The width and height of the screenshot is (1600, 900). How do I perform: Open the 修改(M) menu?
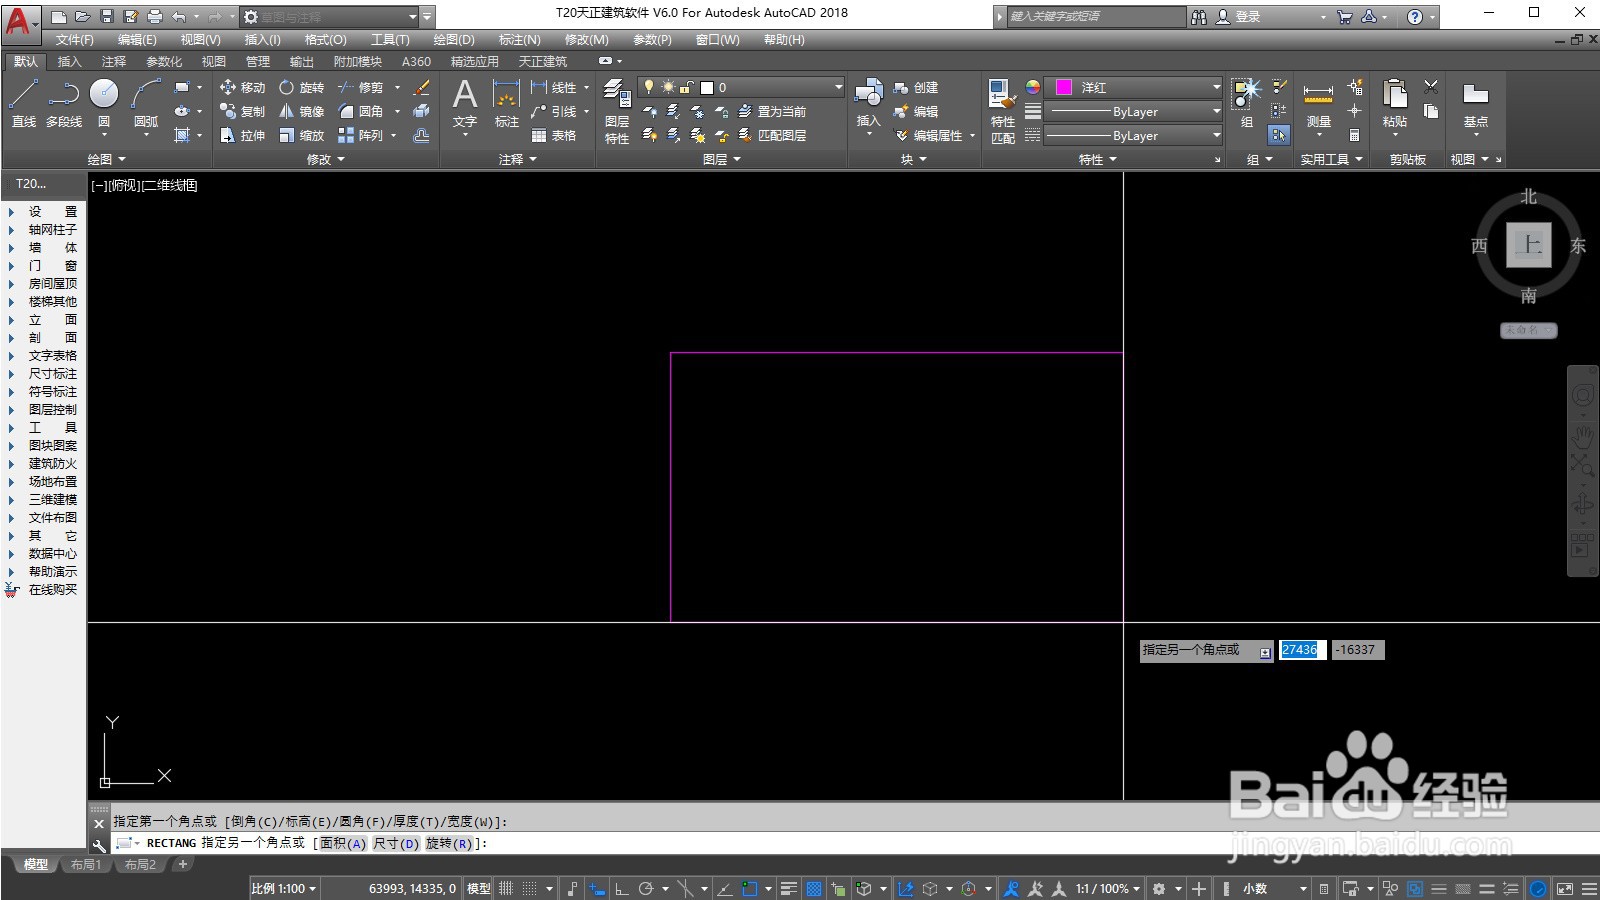(587, 40)
